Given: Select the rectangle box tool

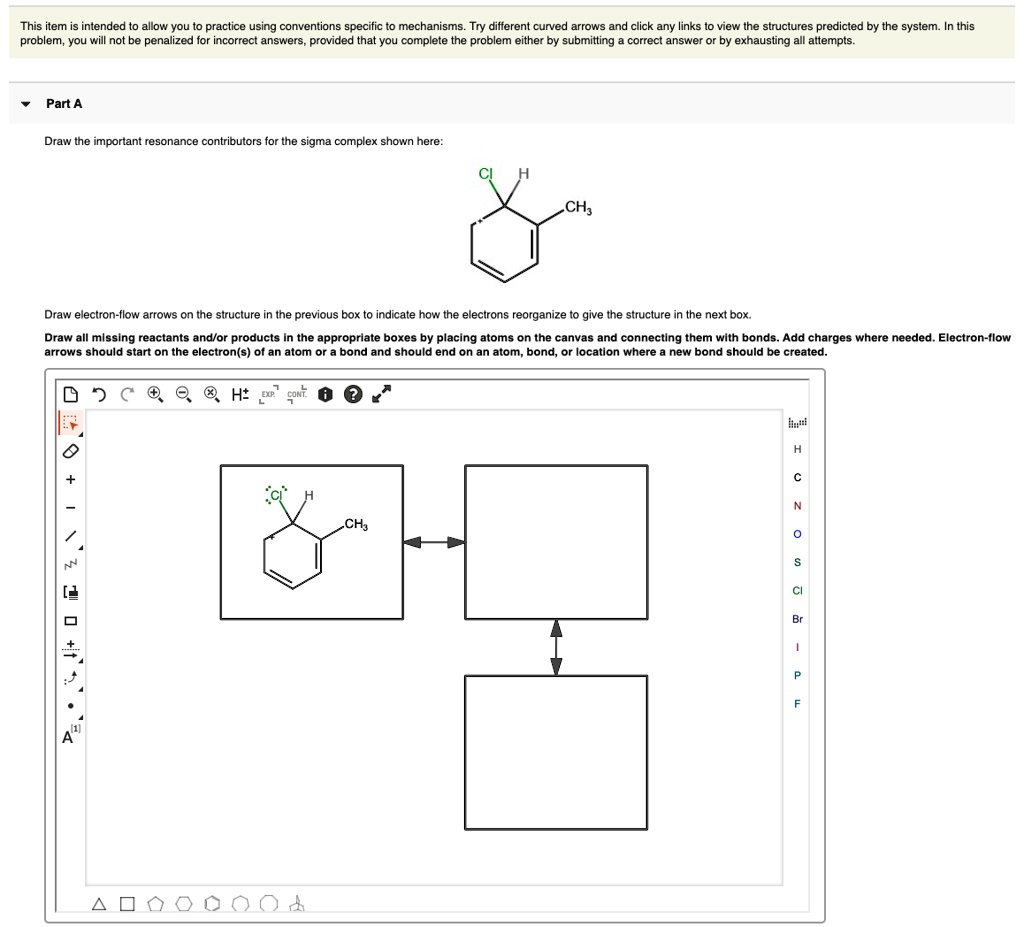Looking at the screenshot, I should pyautogui.click(x=71, y=621).
